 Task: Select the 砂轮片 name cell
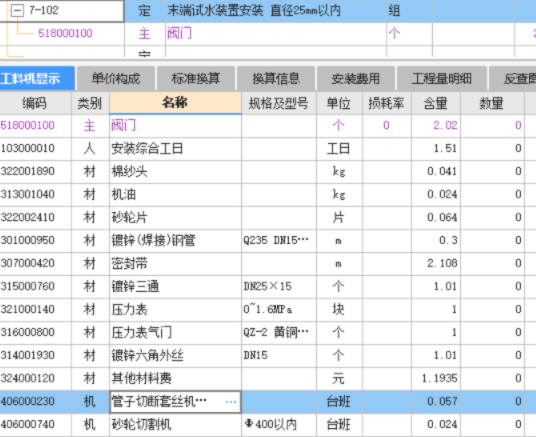coord(175,217)
